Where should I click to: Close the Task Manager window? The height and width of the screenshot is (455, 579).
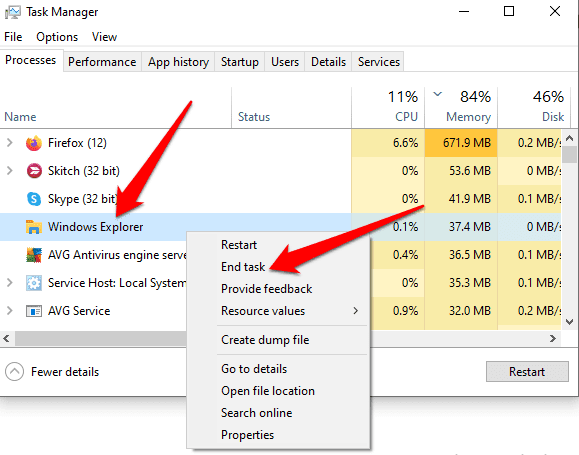click(555, 11)
